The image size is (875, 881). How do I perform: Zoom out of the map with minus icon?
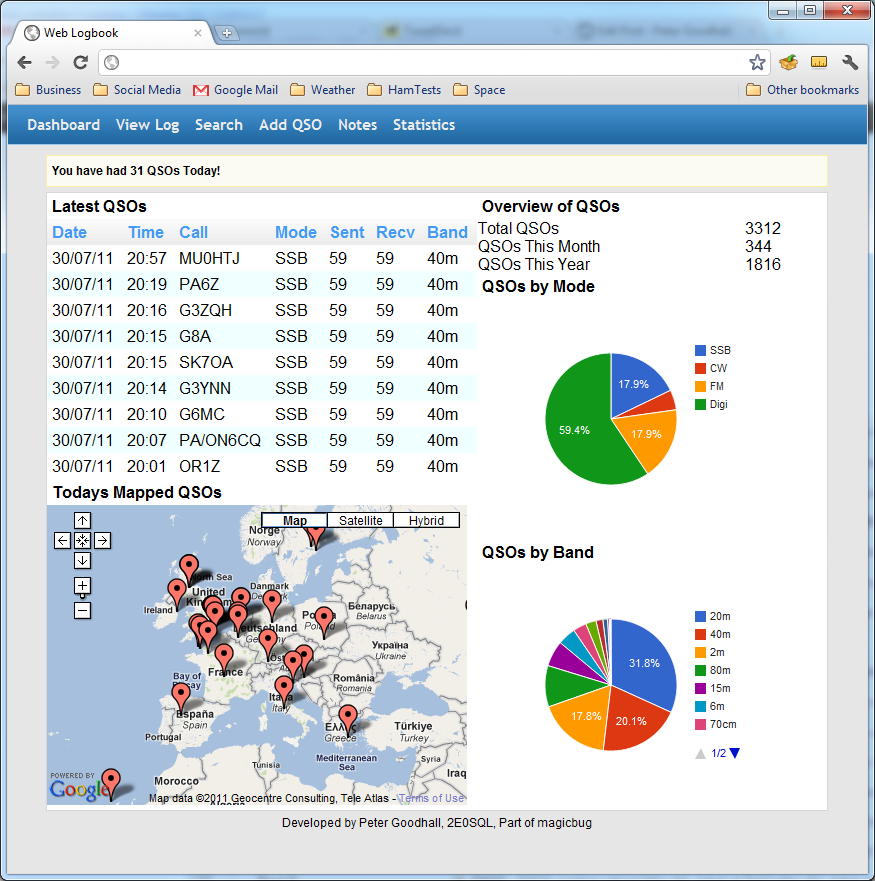[x=82, y=609]
